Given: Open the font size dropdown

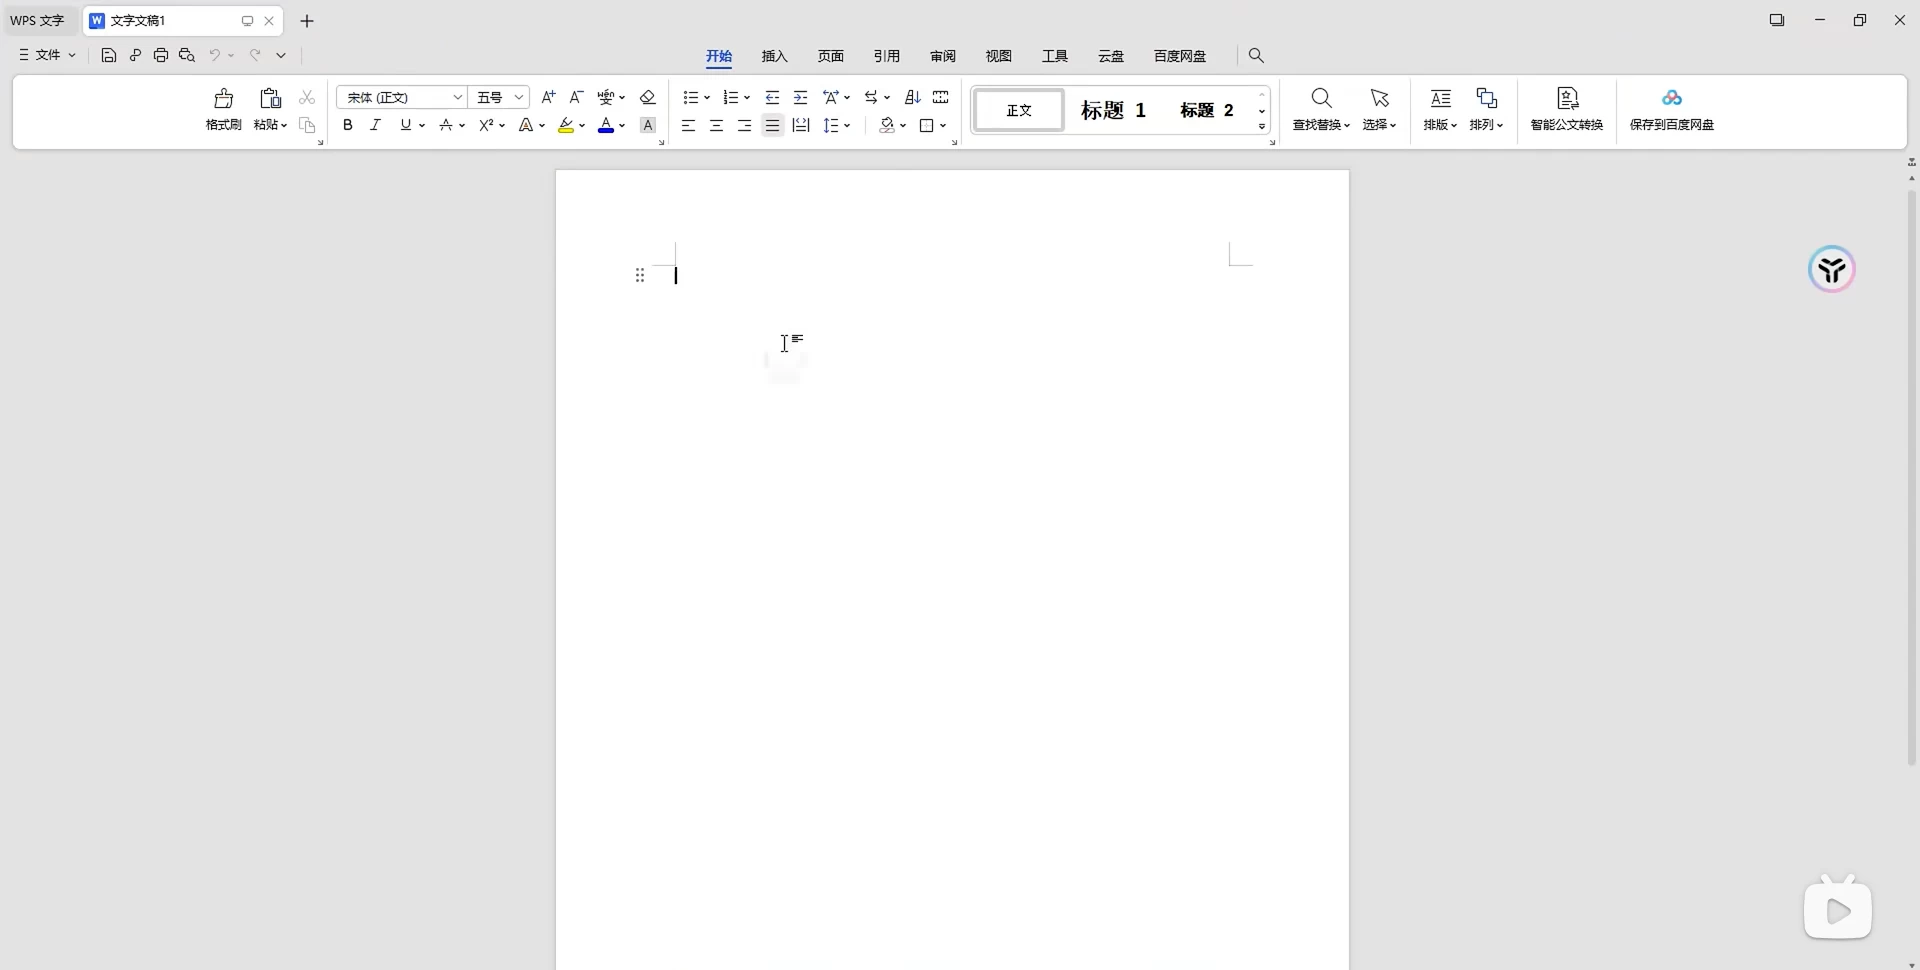Looking at the screenshot, I should [519, 97].
